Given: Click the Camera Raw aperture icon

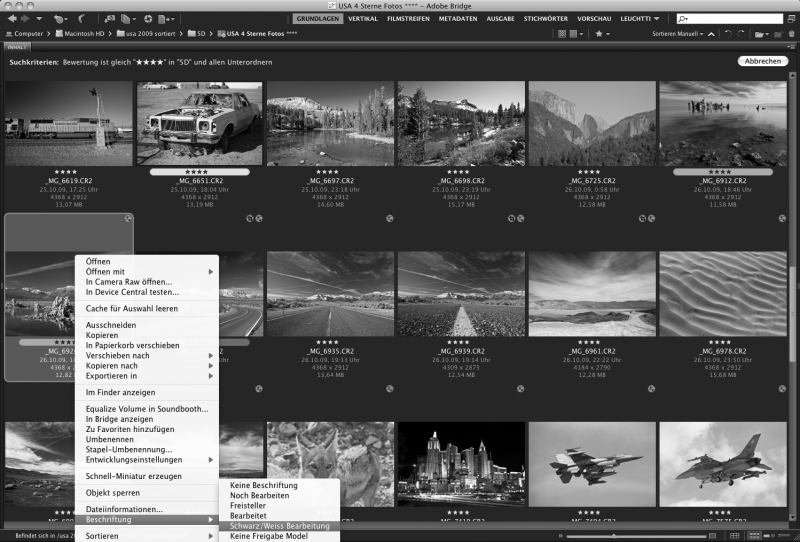Looking at the screenshot, I should [x=148, y=19].
